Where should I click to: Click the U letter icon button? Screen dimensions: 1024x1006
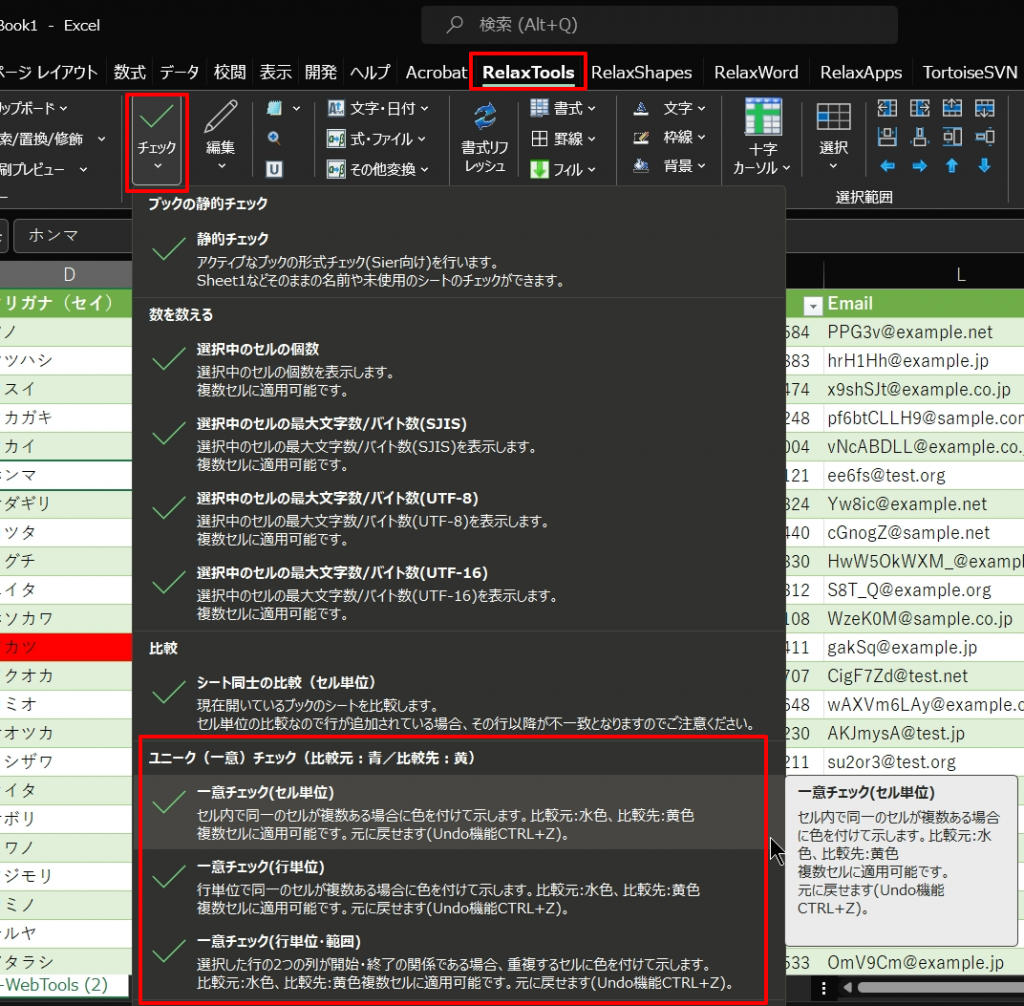274,169
